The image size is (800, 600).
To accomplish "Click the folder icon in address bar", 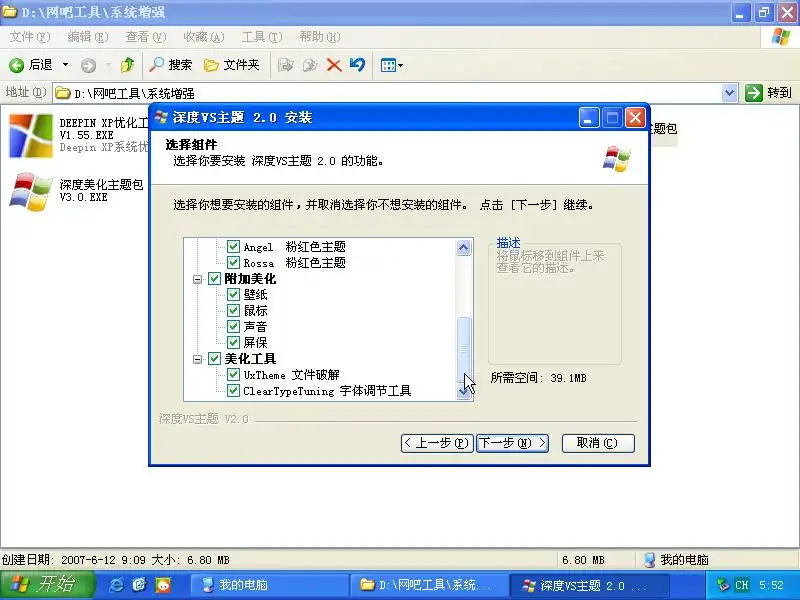I will point(63,93).
